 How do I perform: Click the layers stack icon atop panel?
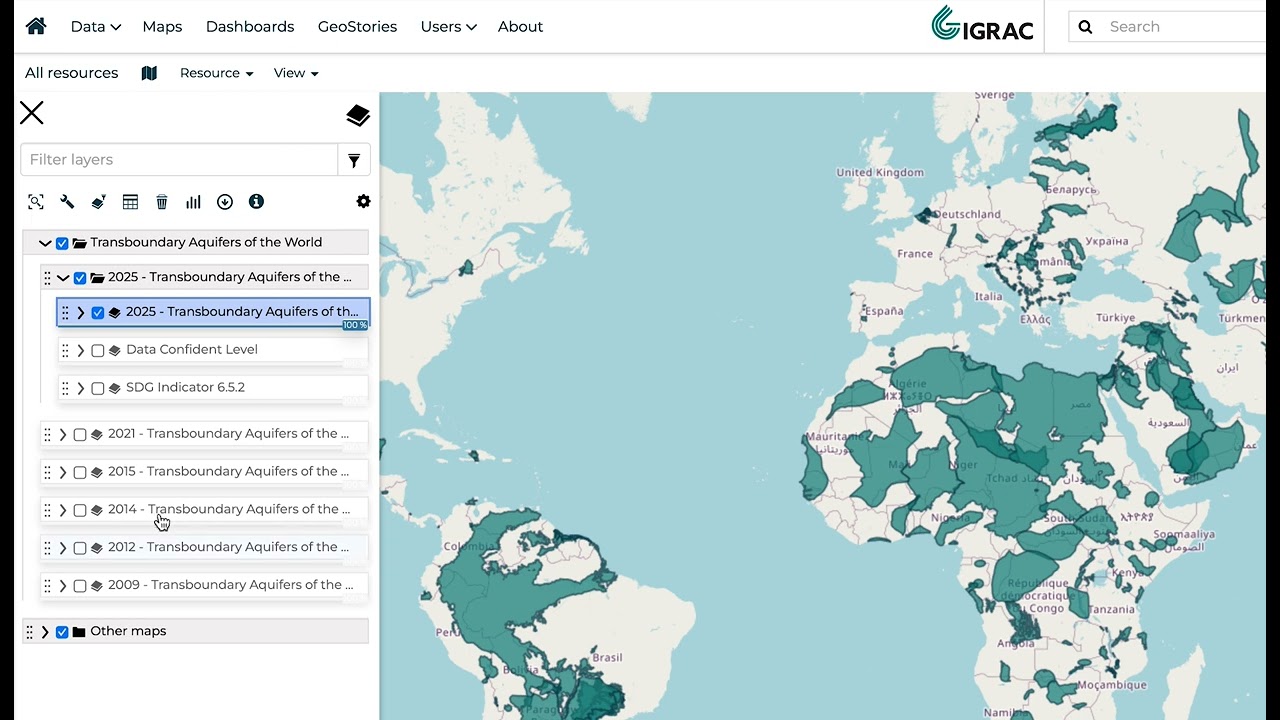click(x=358, y=116)
